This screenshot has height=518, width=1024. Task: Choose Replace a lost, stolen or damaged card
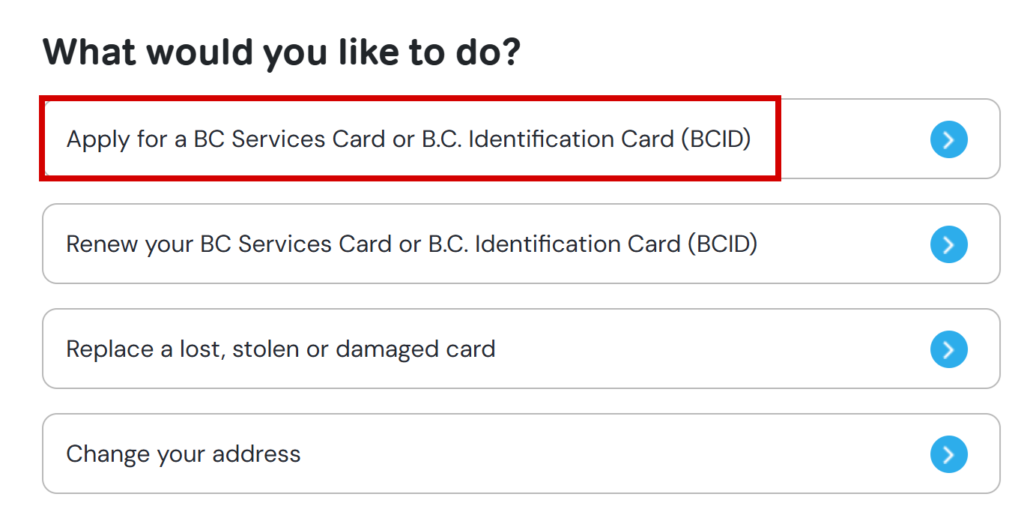281,349
